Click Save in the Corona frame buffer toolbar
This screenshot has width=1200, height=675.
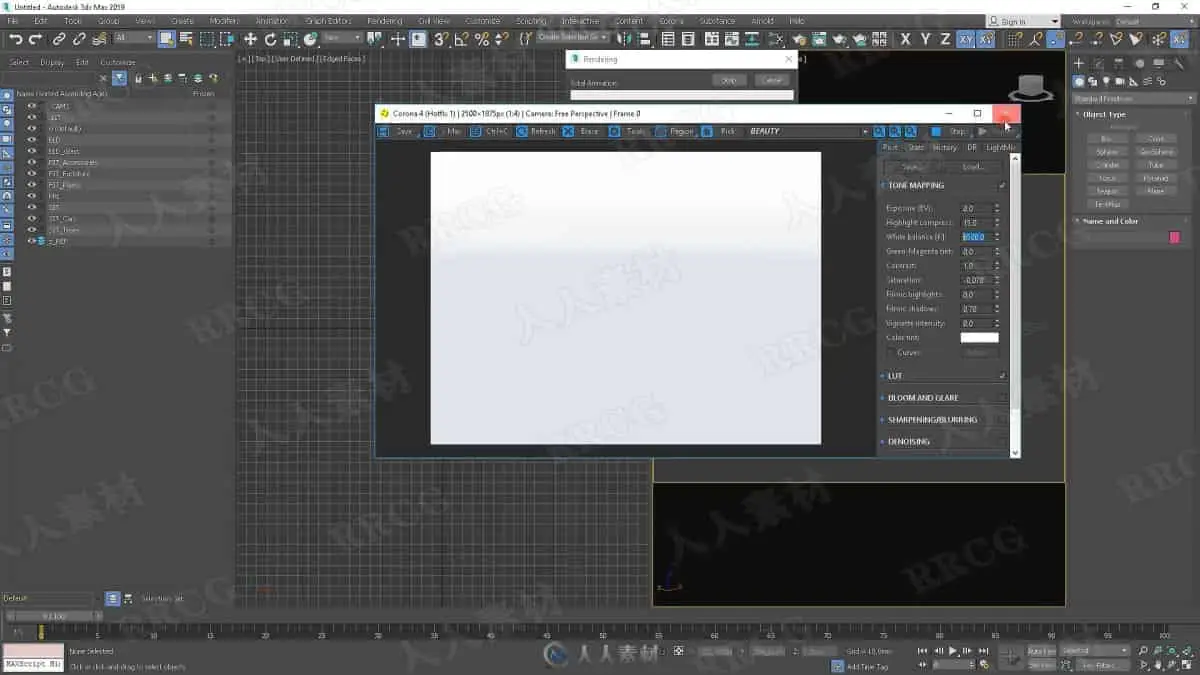point(397,131)
